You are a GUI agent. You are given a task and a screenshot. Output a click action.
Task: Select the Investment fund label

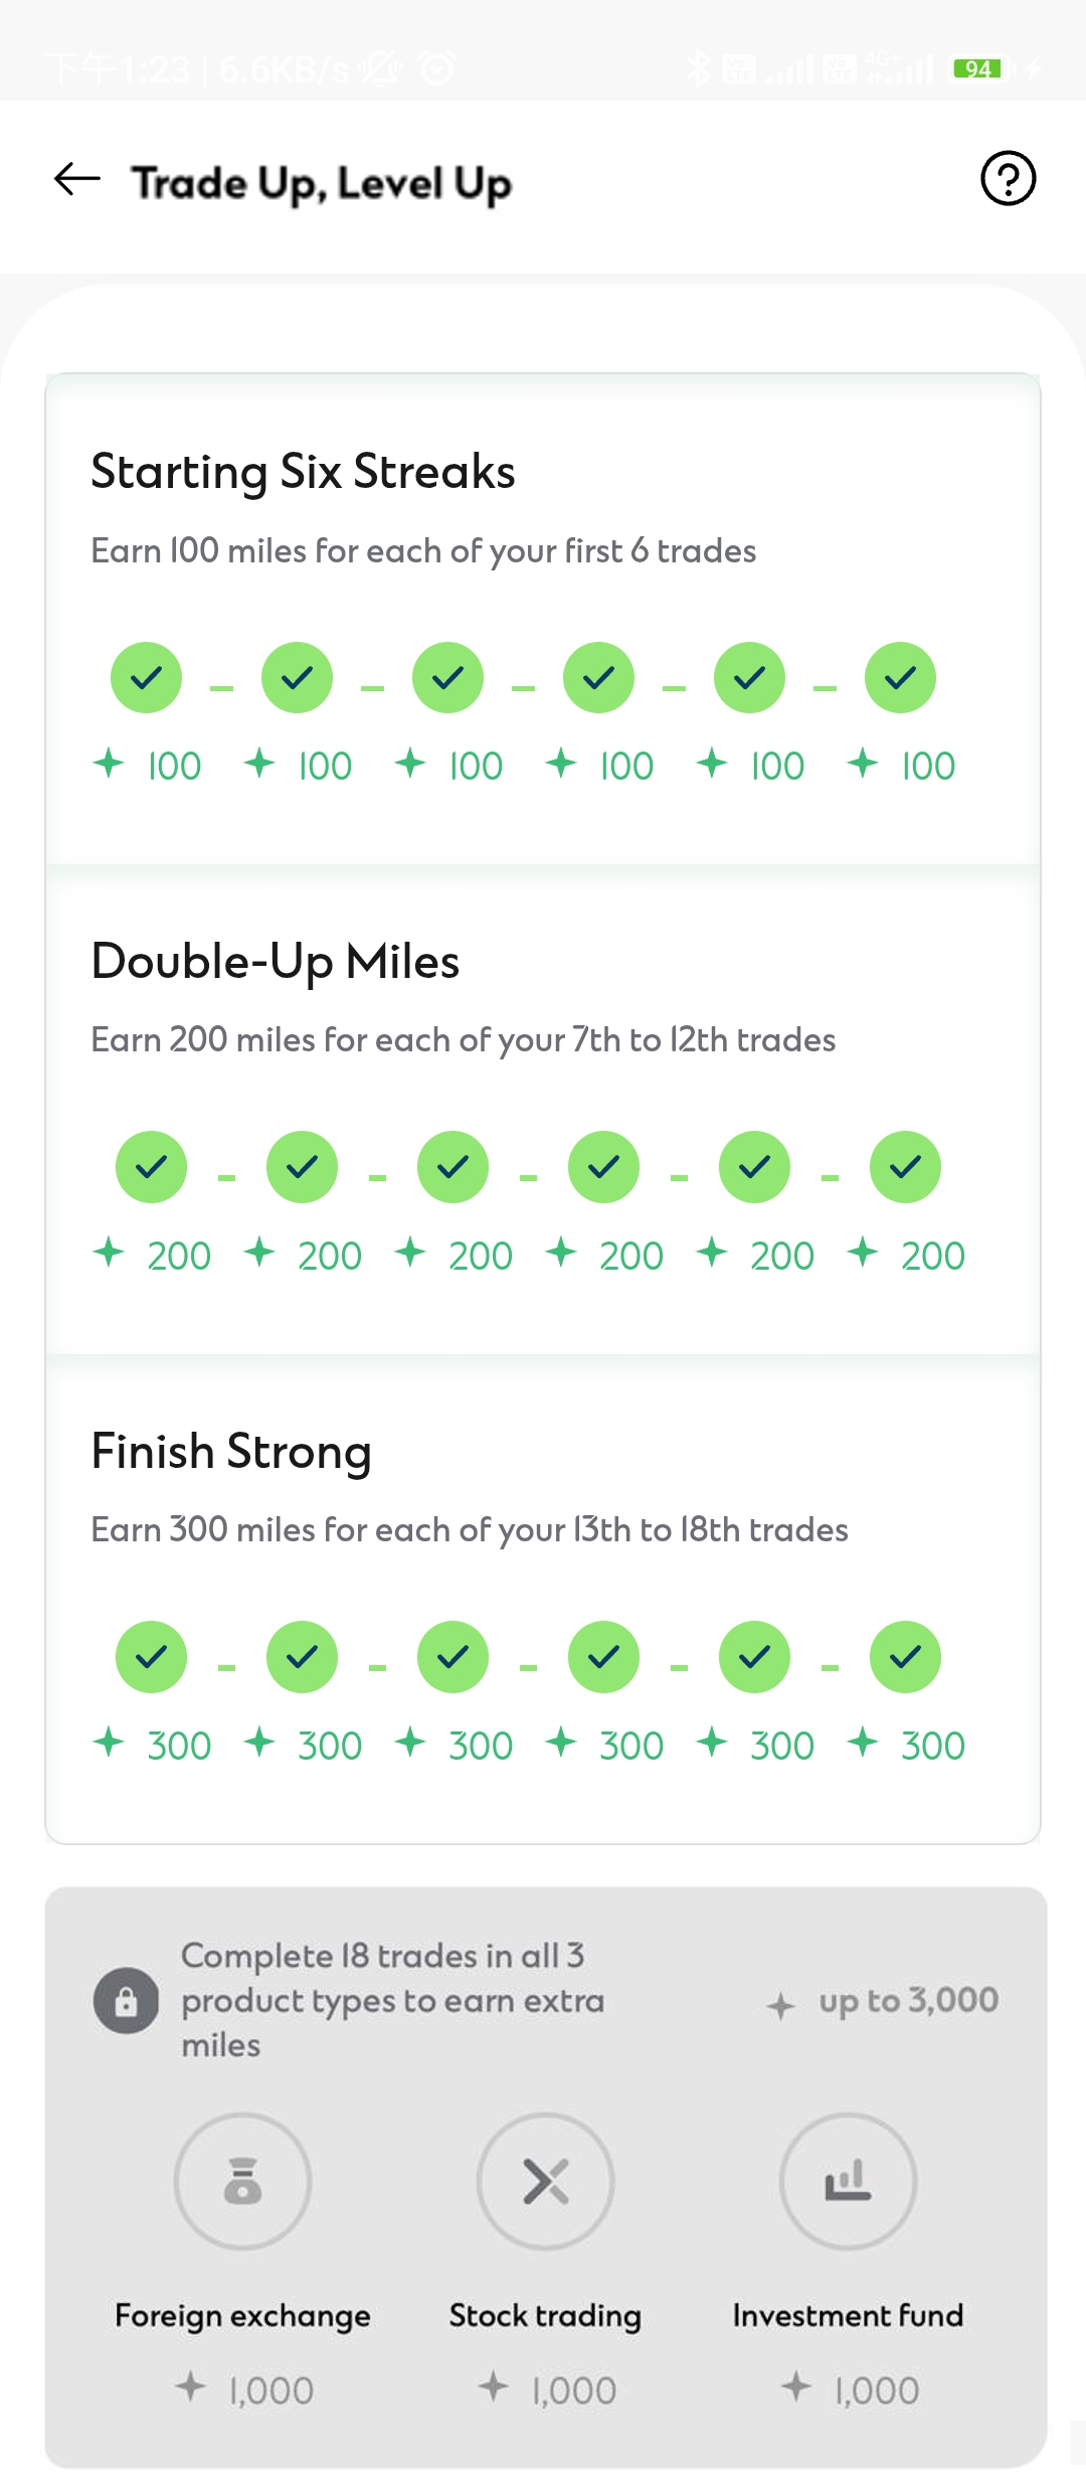[x=848, y=2315]
